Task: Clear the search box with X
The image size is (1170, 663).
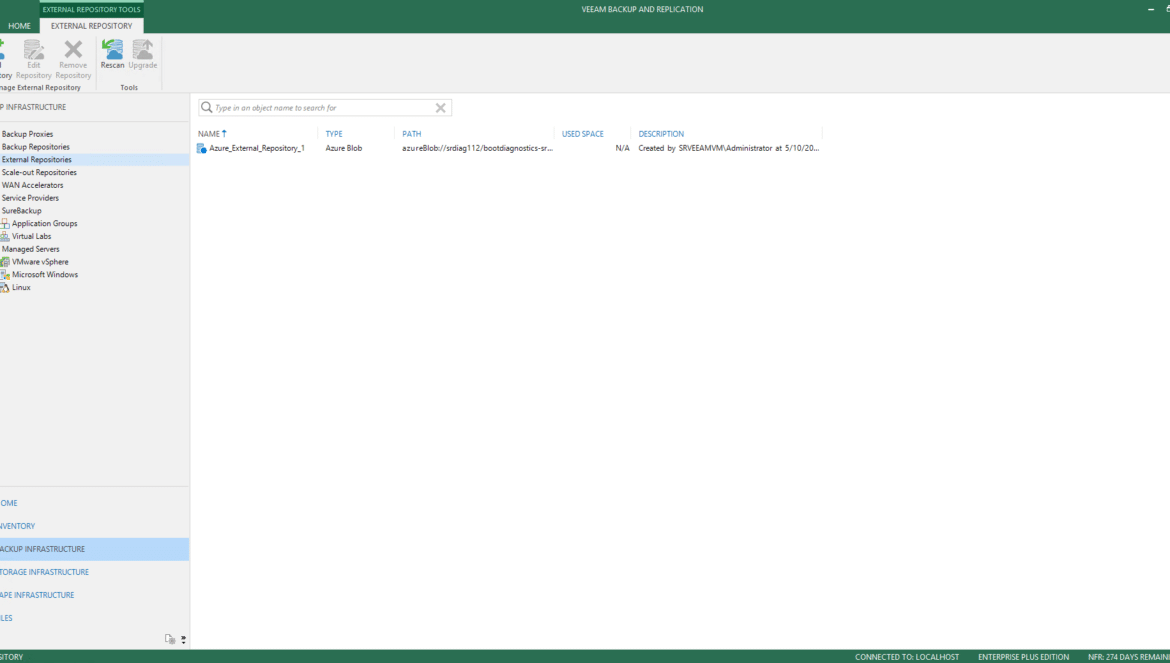Action: 440,107
